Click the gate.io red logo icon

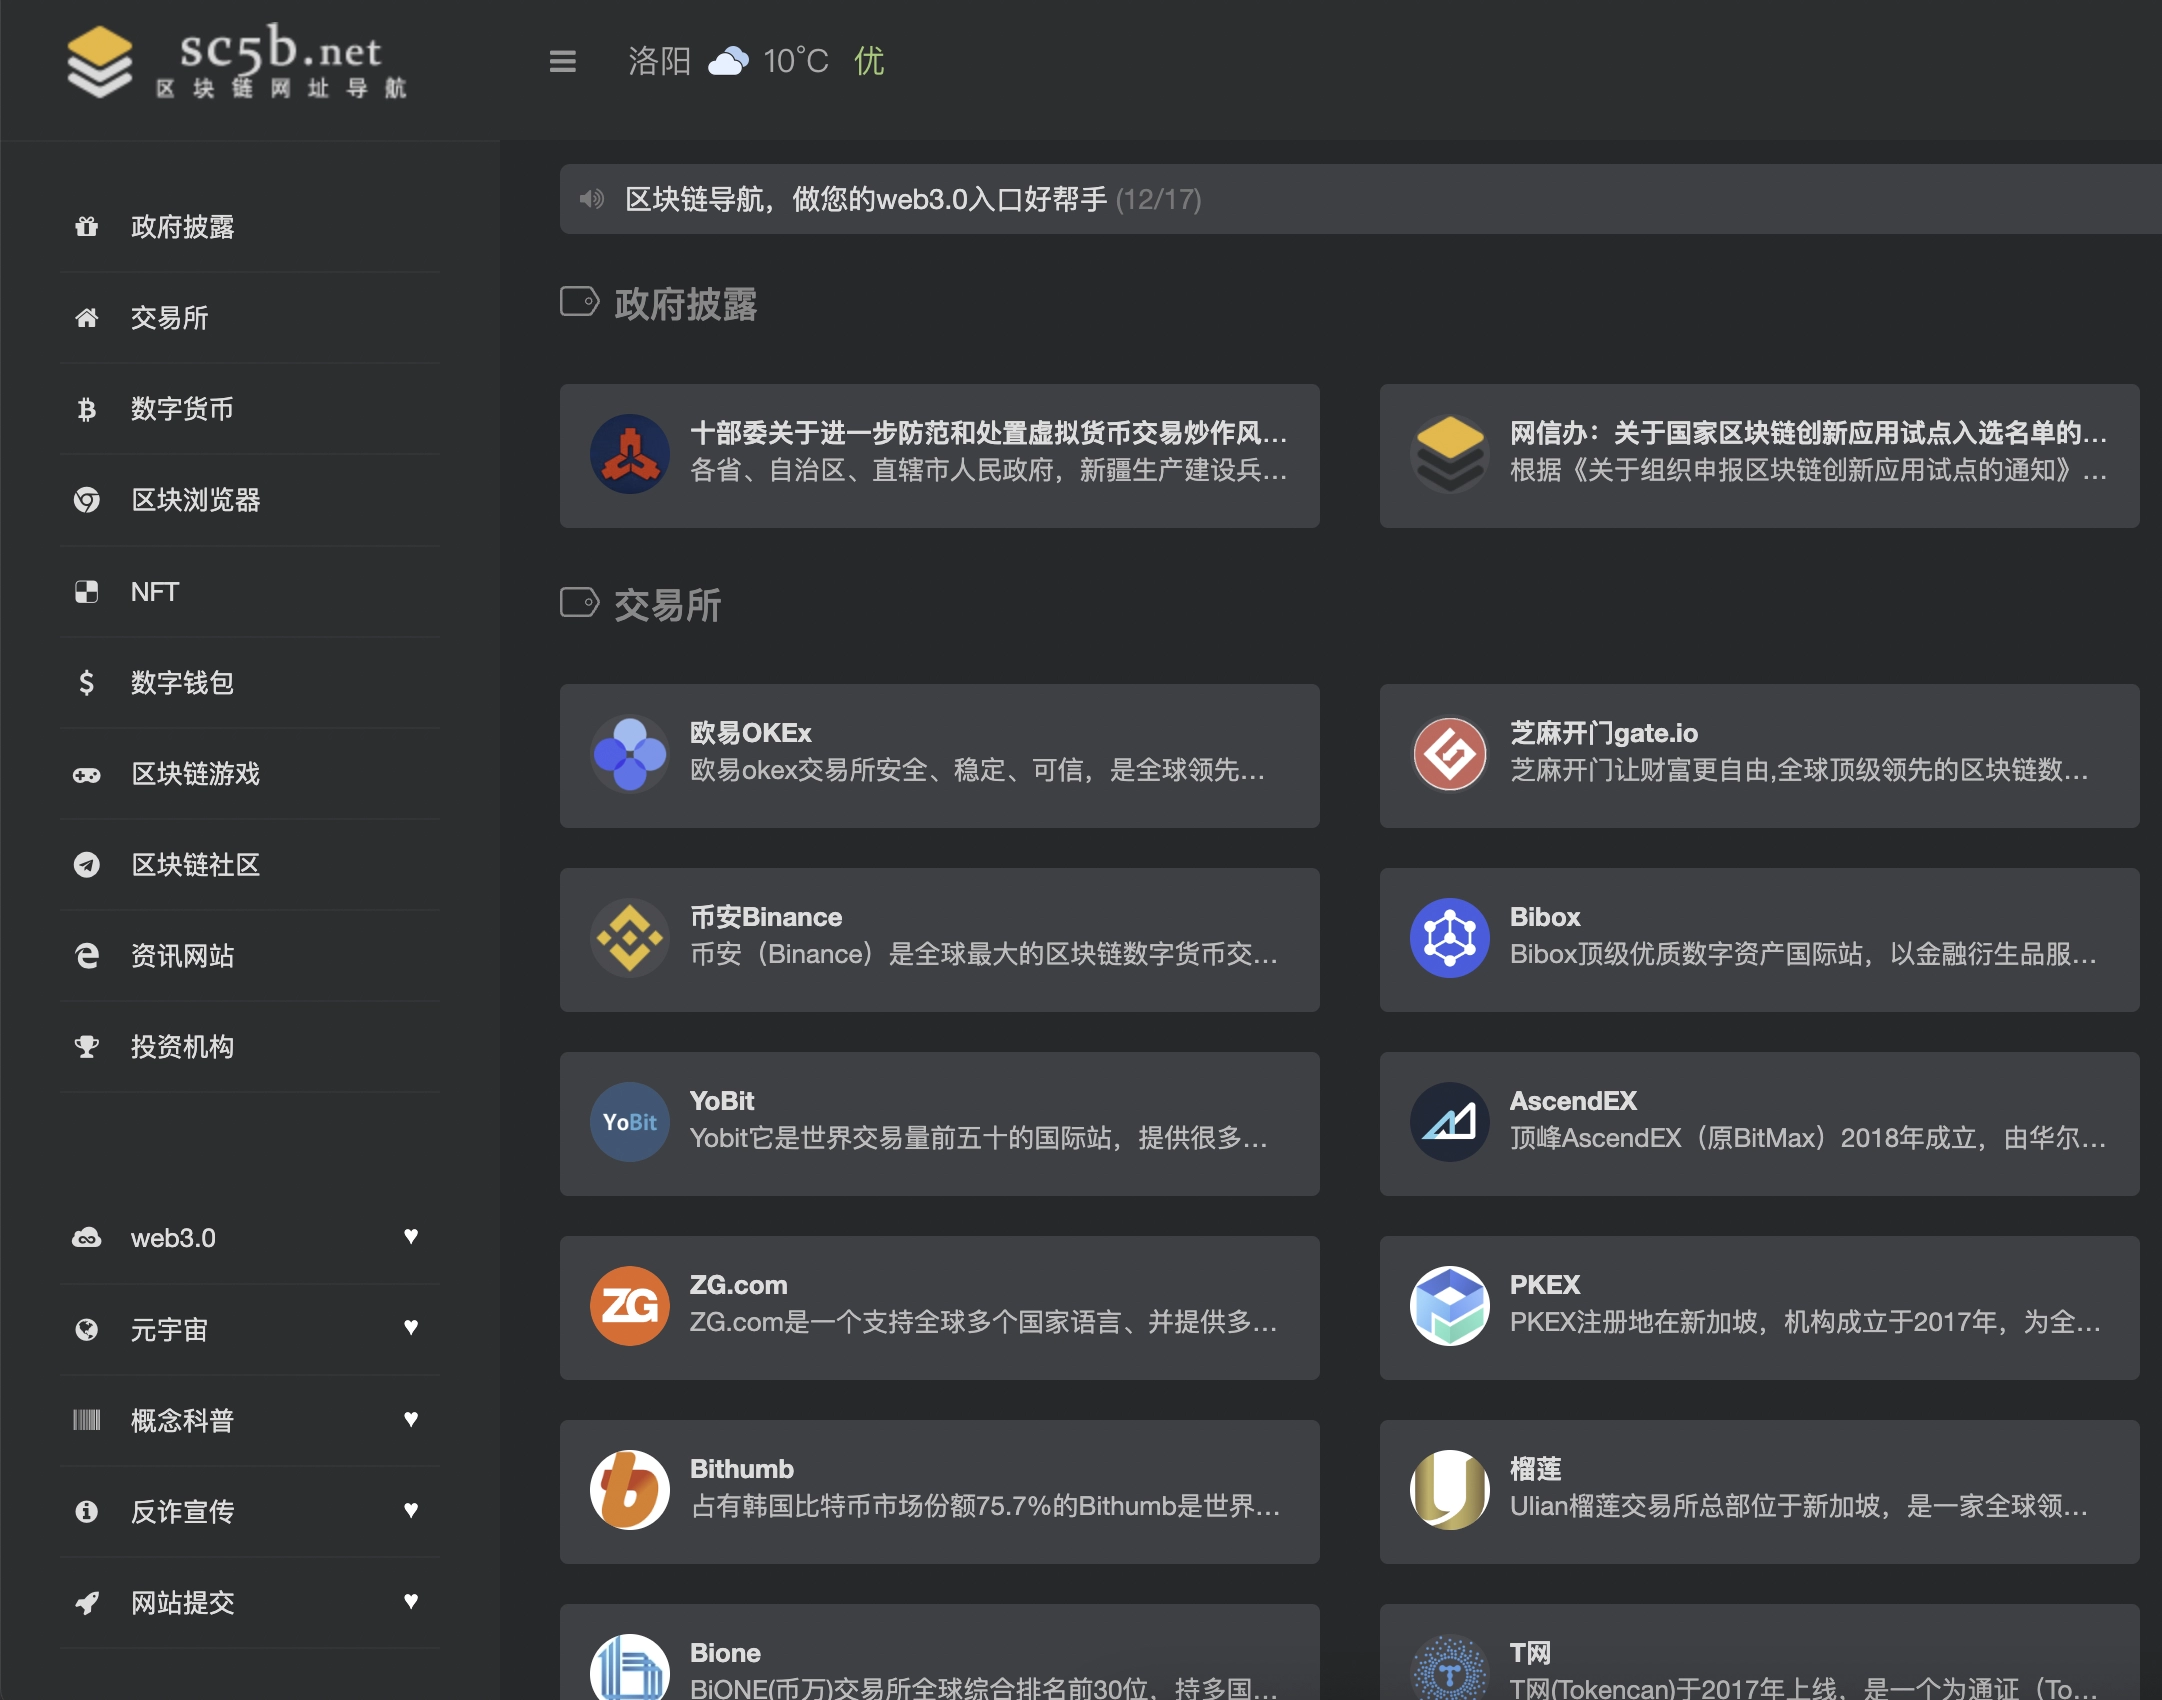(x=1450, y=755)
